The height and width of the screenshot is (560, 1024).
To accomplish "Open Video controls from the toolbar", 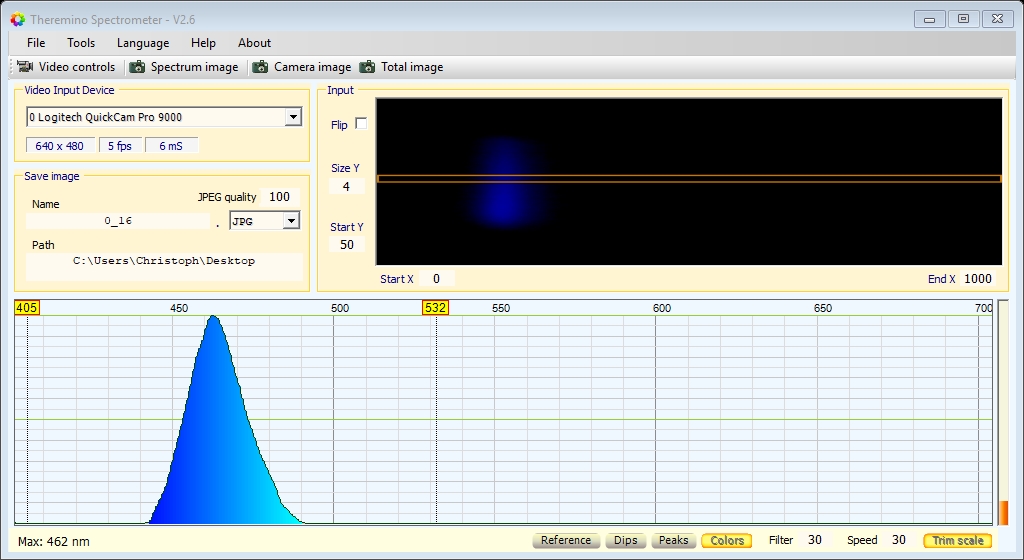I will pyautogui.click(x=67, y=67).
